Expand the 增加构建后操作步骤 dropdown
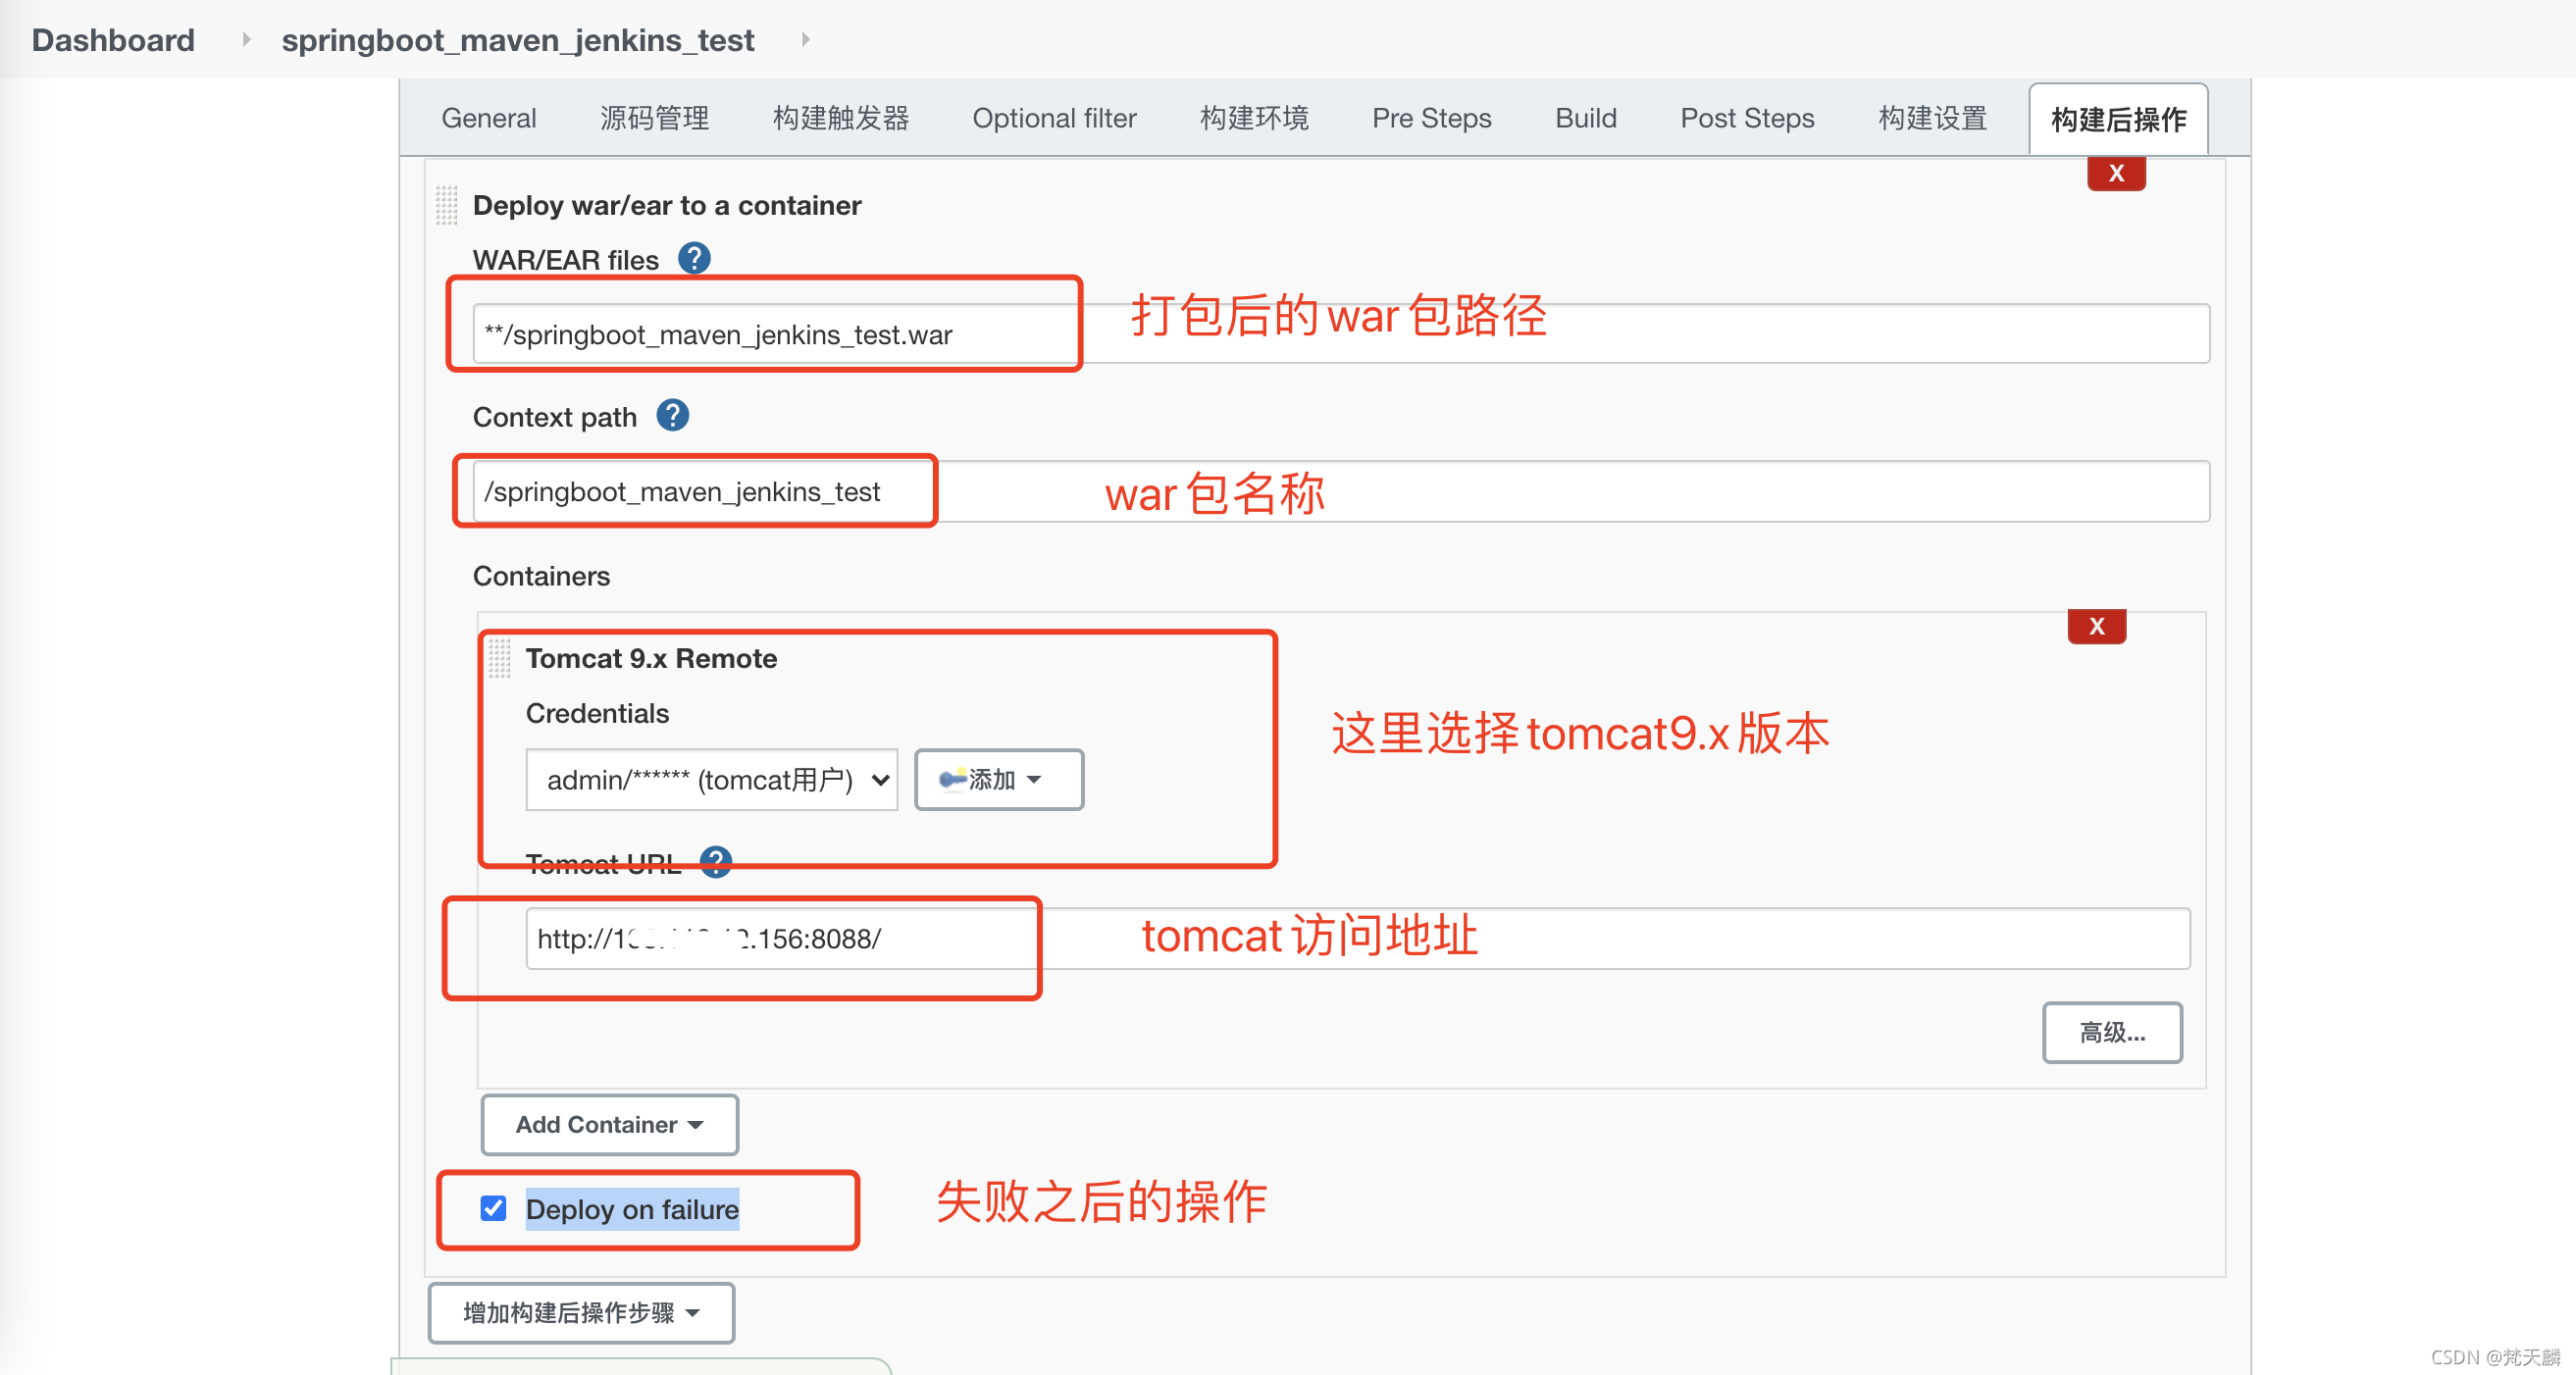The image size is (2576, 1375). tap(578, 1308)
